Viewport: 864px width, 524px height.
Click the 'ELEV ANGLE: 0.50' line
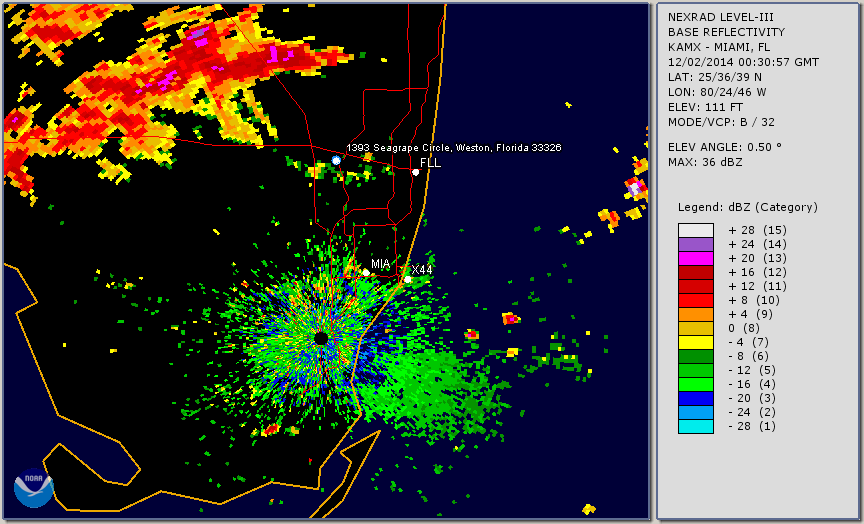(725, 147)
